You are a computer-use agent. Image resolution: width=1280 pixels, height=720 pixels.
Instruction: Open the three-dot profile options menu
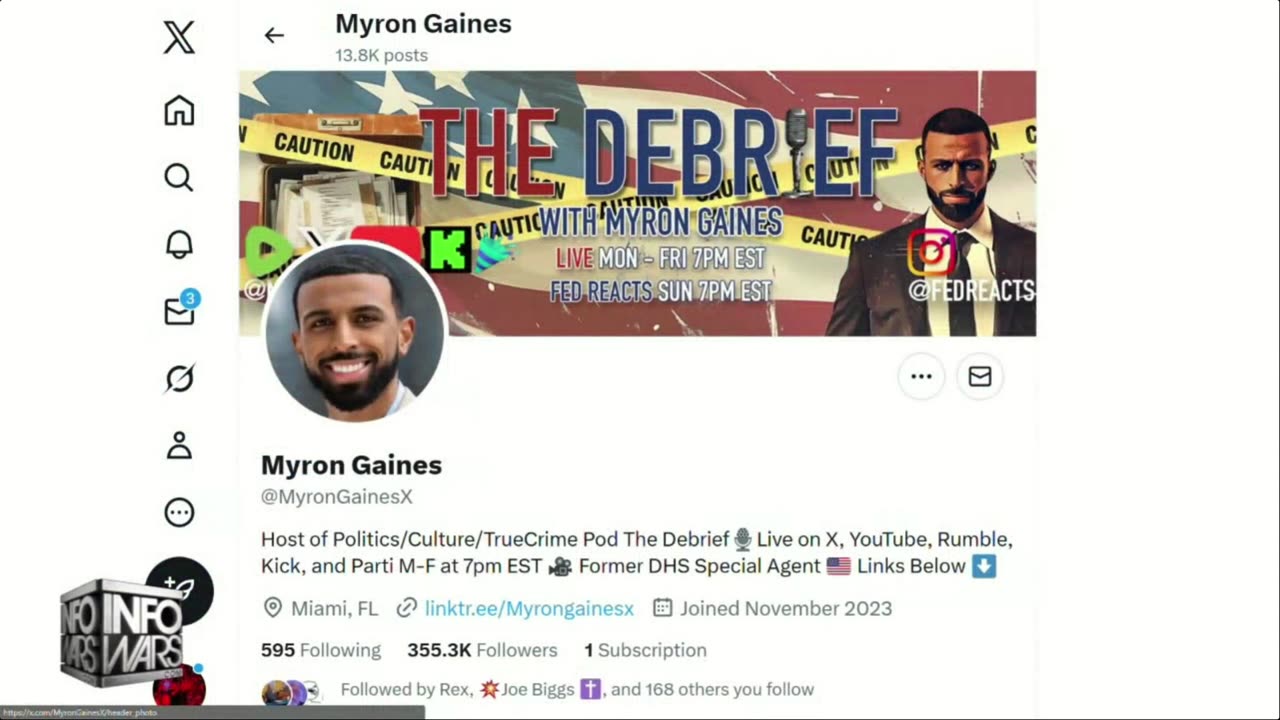pyautogui.click(x=921, y=377)
